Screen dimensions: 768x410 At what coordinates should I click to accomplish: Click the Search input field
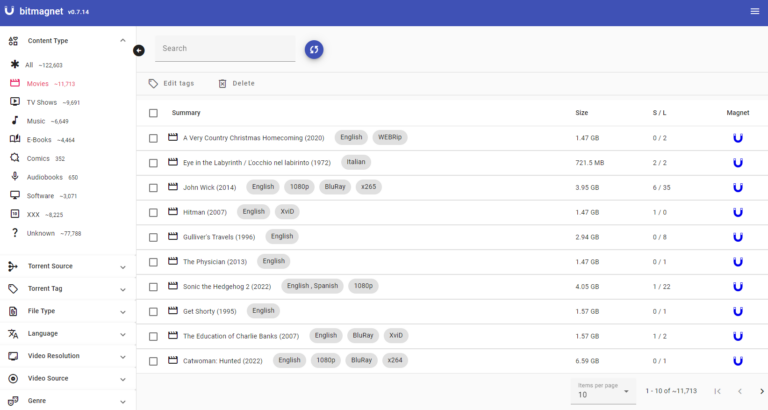(225, 48)
